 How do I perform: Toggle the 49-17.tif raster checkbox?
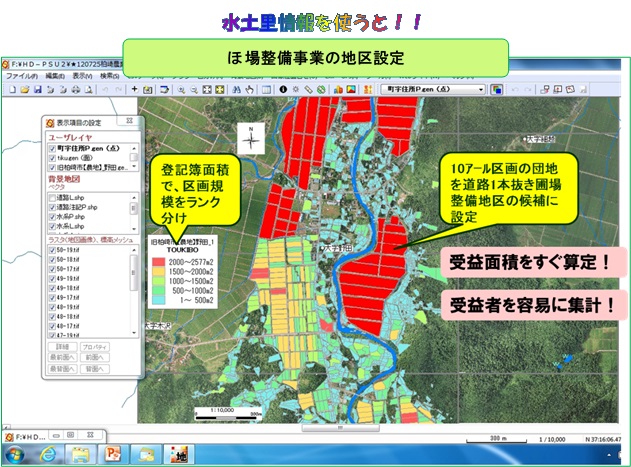52,298
